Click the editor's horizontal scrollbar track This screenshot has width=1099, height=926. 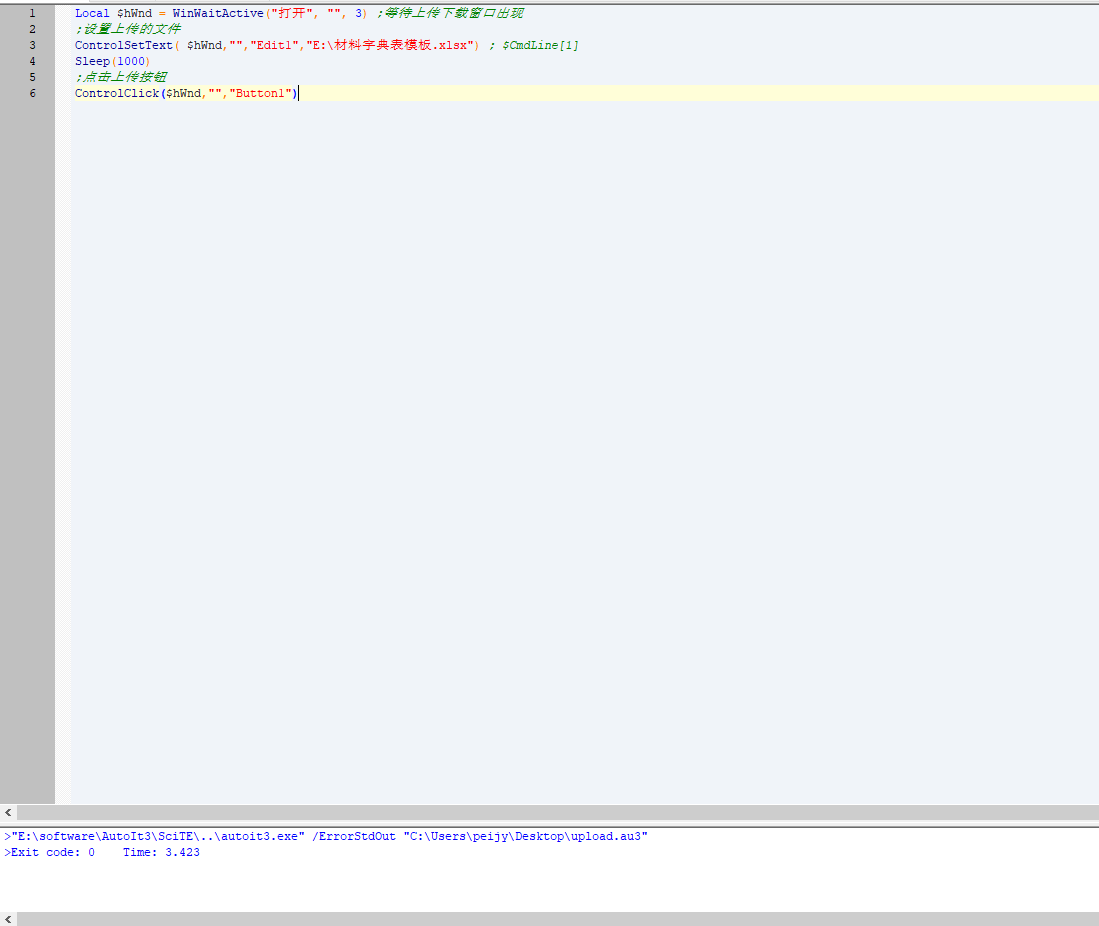pos(558,812)
